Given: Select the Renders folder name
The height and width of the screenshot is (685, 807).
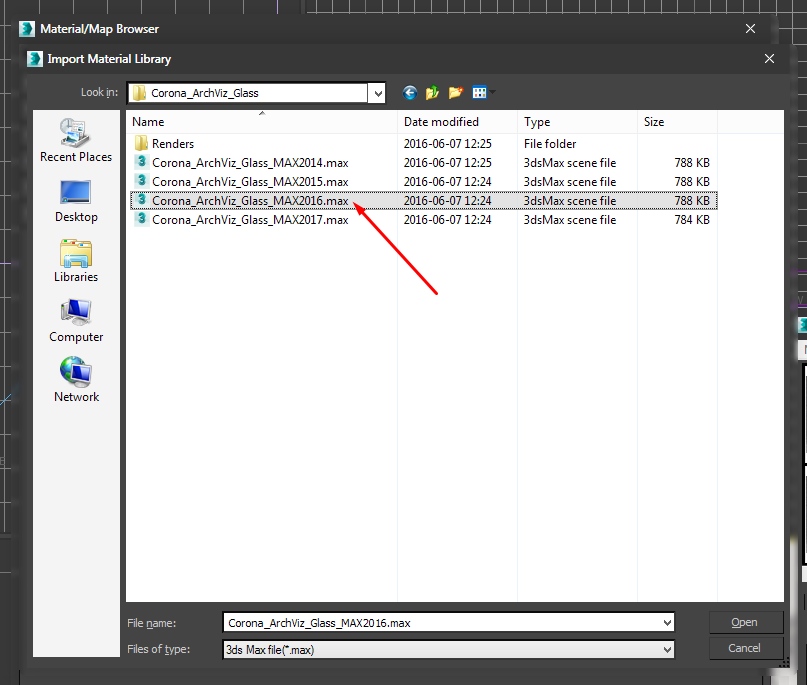Looking at the screenshot, I should click(173, 144).
